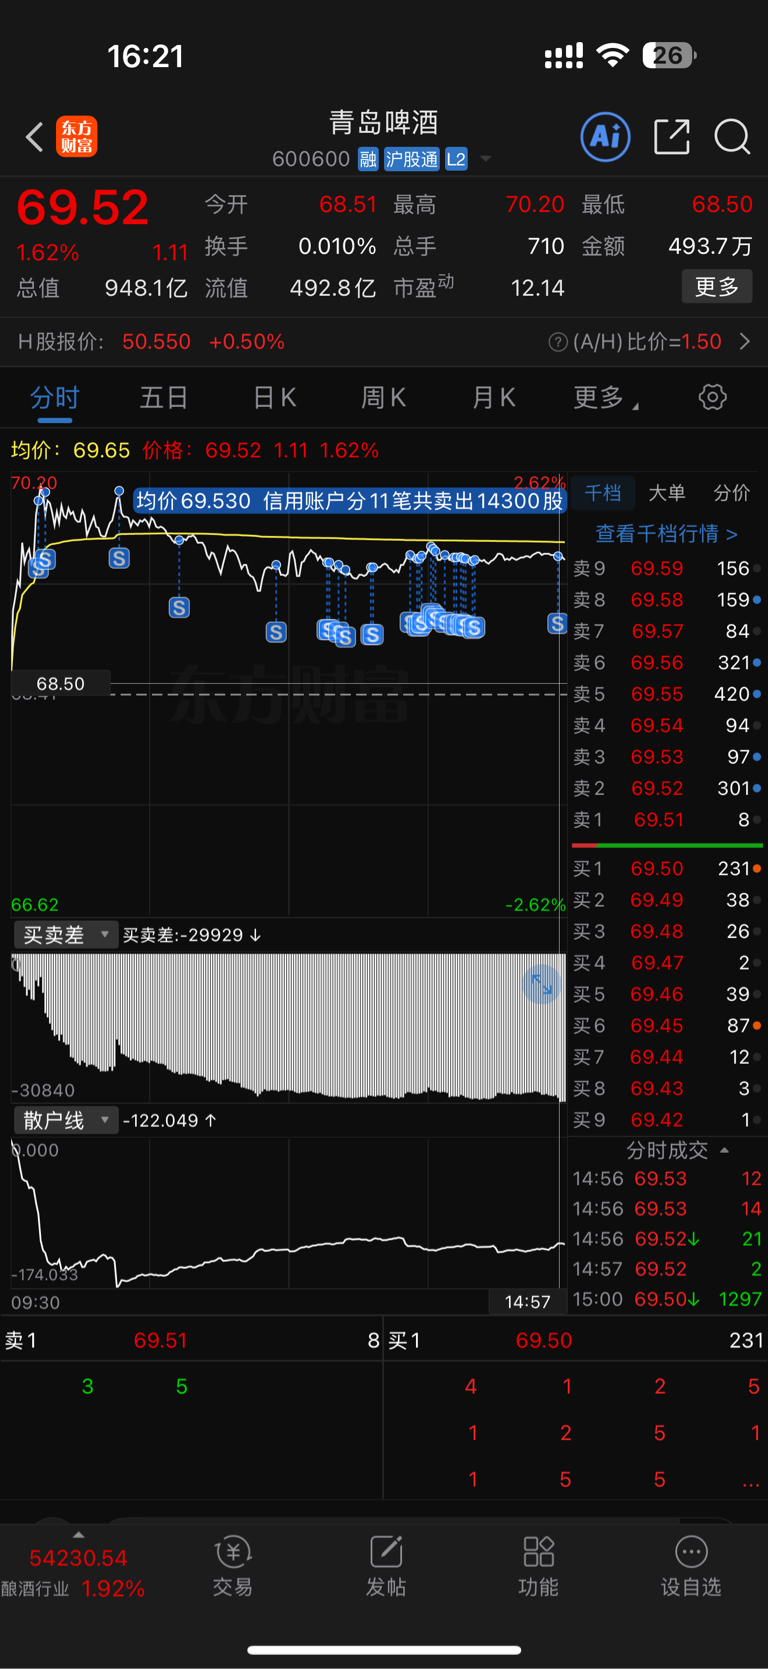
Task: Open the search magnifier icon
Action: 732,137
